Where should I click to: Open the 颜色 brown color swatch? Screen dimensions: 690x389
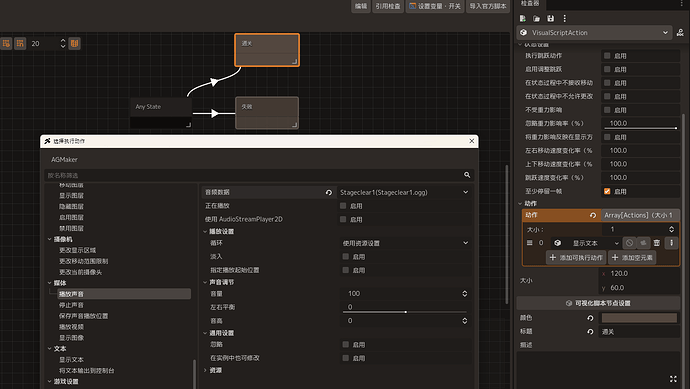tap(639, 318)
